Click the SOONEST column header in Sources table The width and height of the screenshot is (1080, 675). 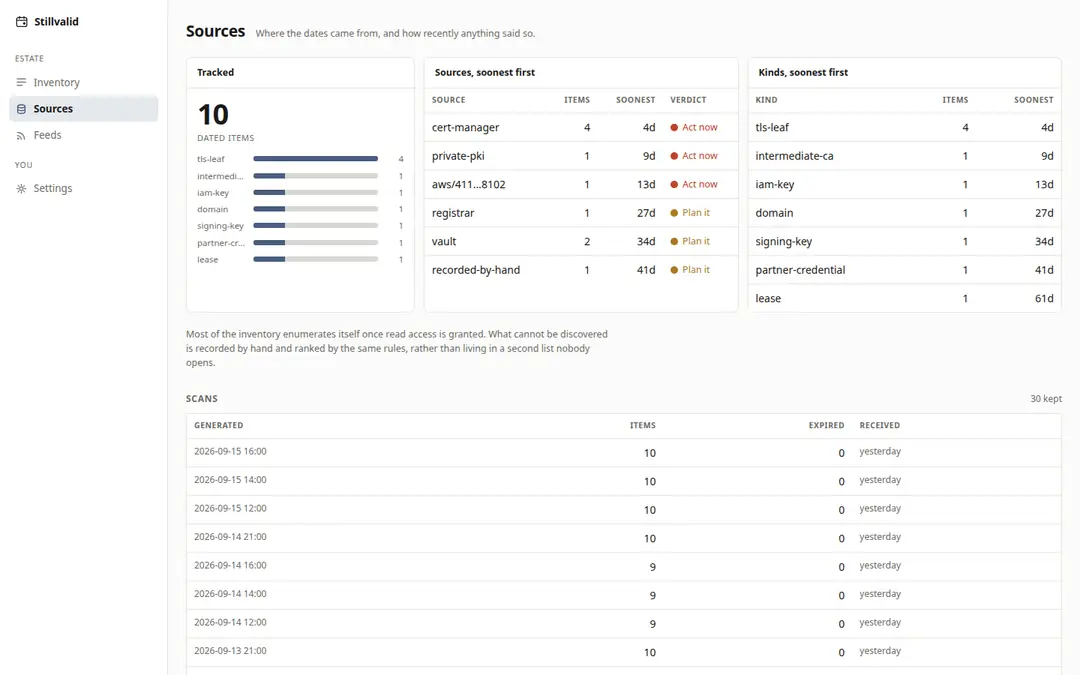click(635, 100)
